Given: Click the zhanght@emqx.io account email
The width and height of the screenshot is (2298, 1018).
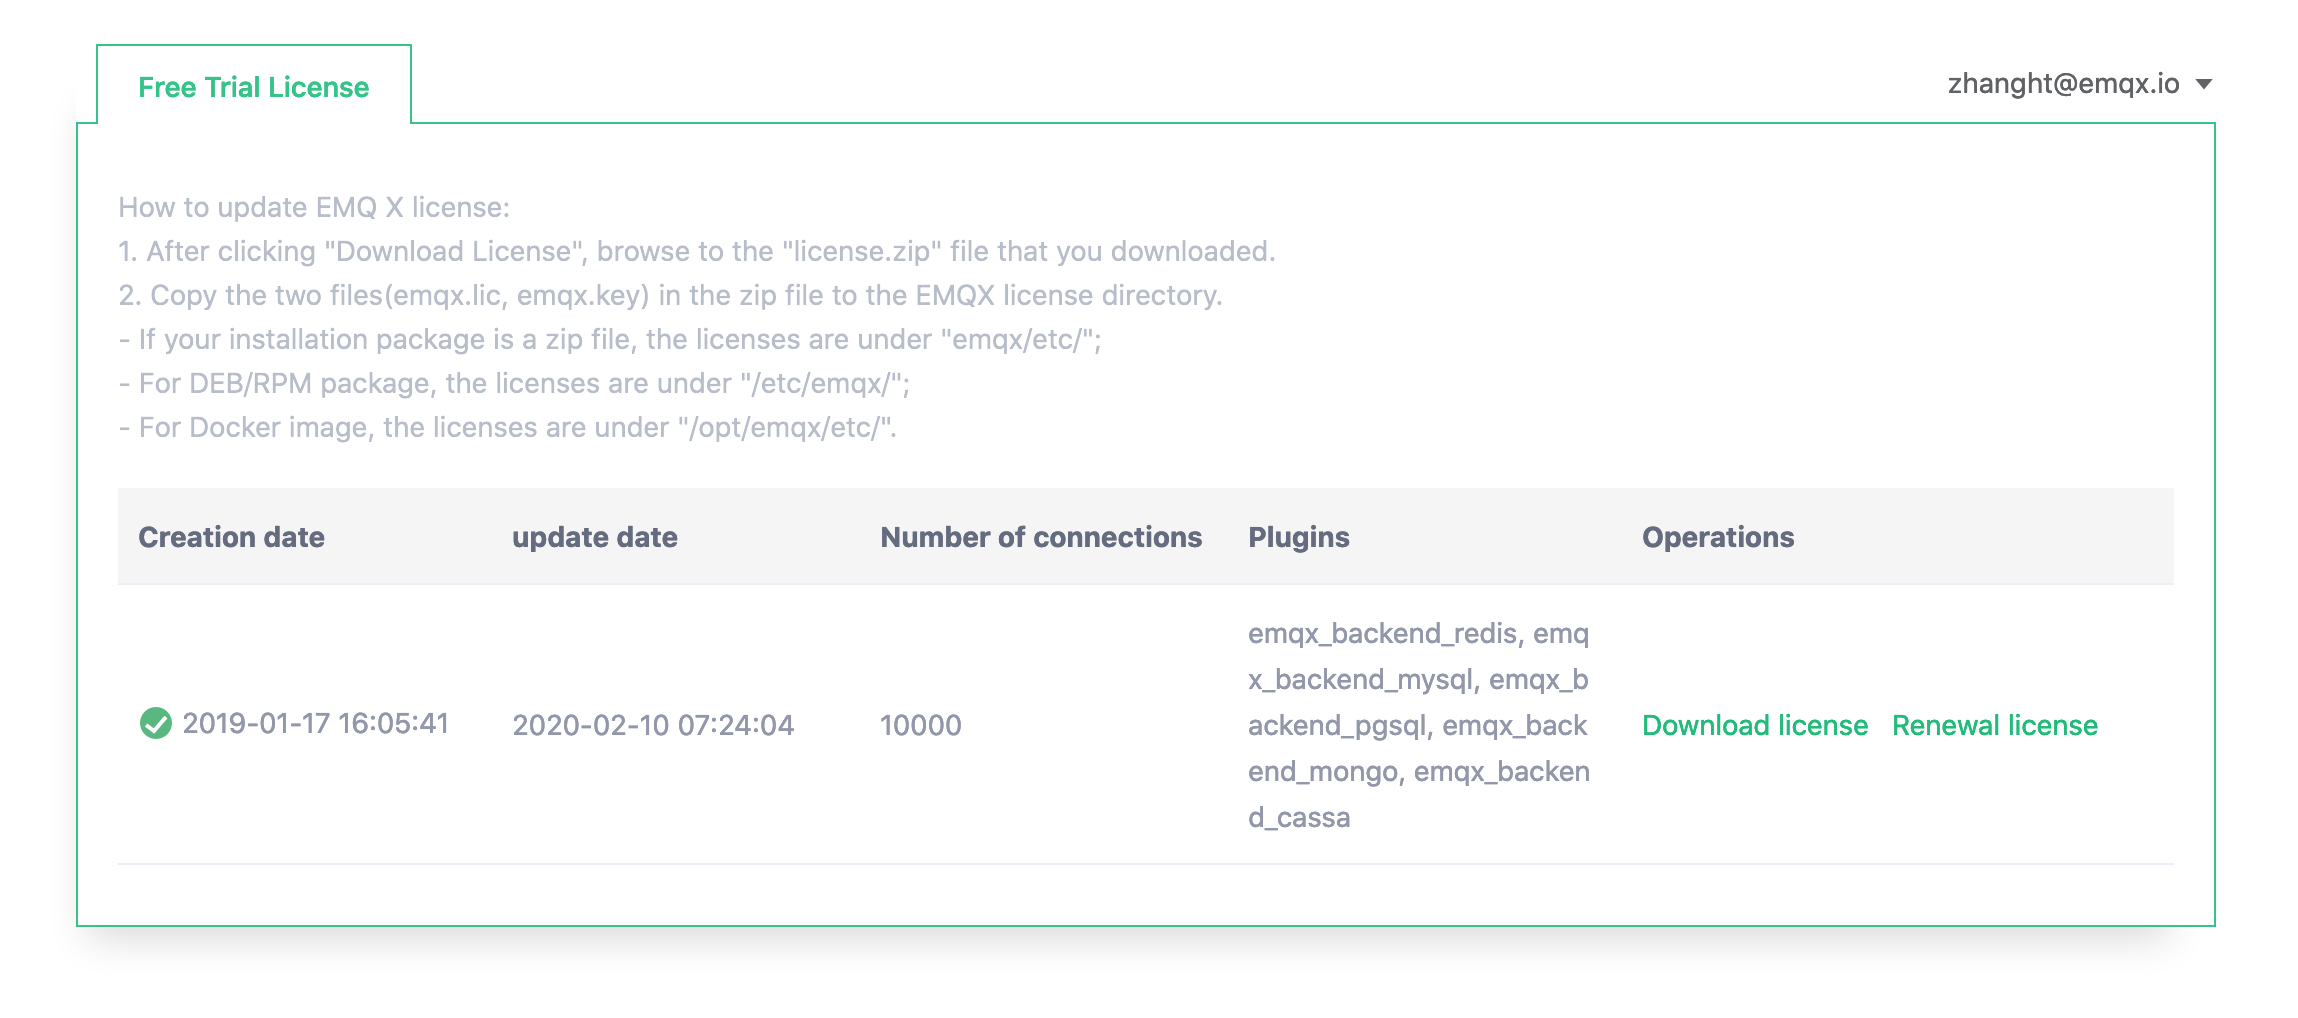Looking at the screenshot, I should 2063,84.
